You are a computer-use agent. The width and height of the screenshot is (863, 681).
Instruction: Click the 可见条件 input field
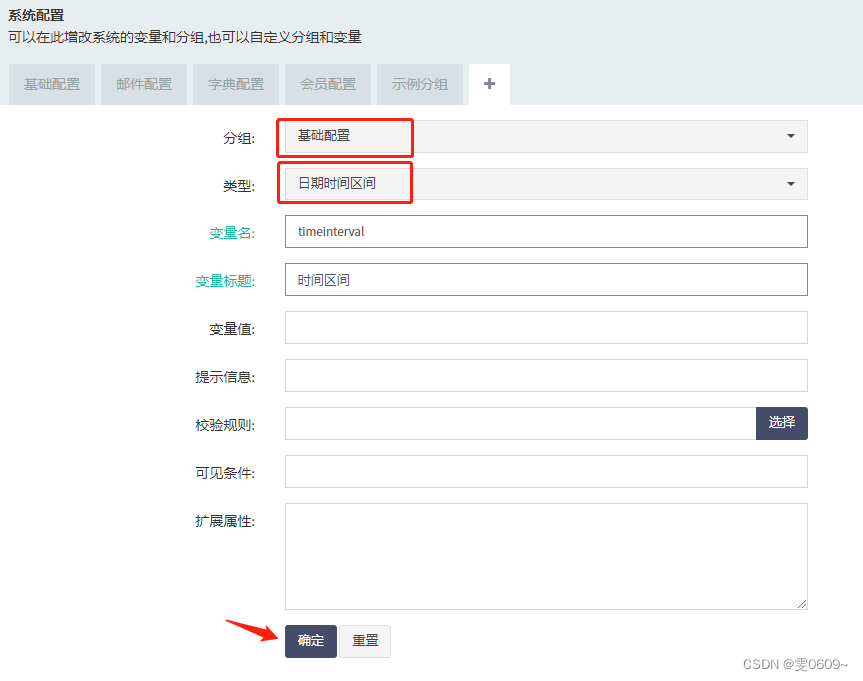[x=545, y=471]
